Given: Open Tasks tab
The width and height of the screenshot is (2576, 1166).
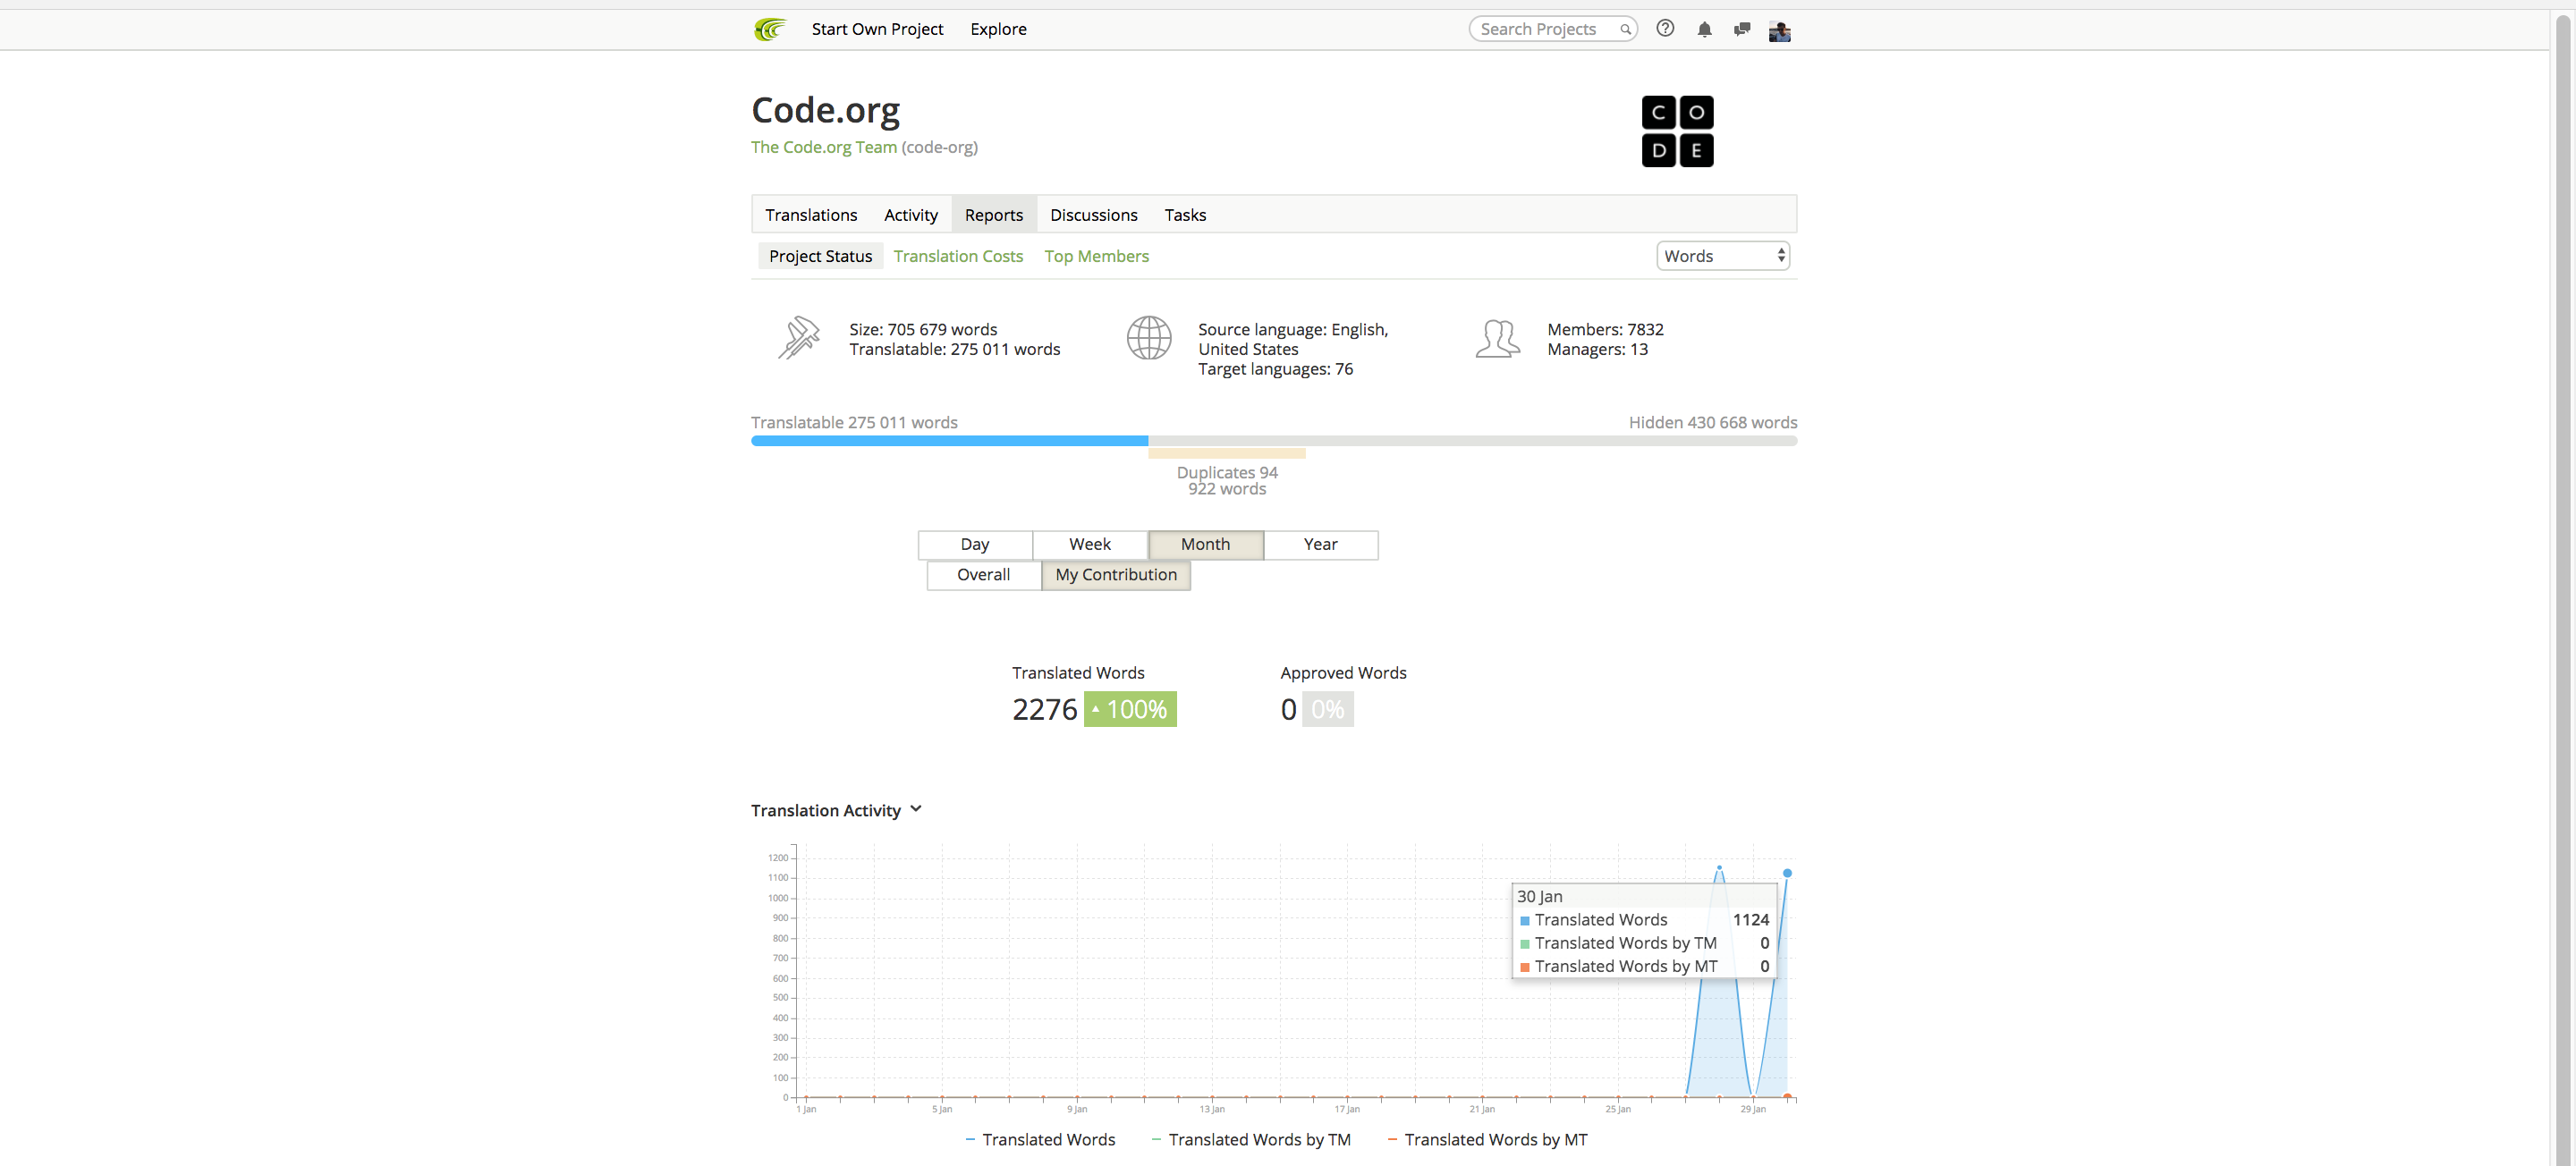Looking at the screenshot, I should tap(1185, 215).
